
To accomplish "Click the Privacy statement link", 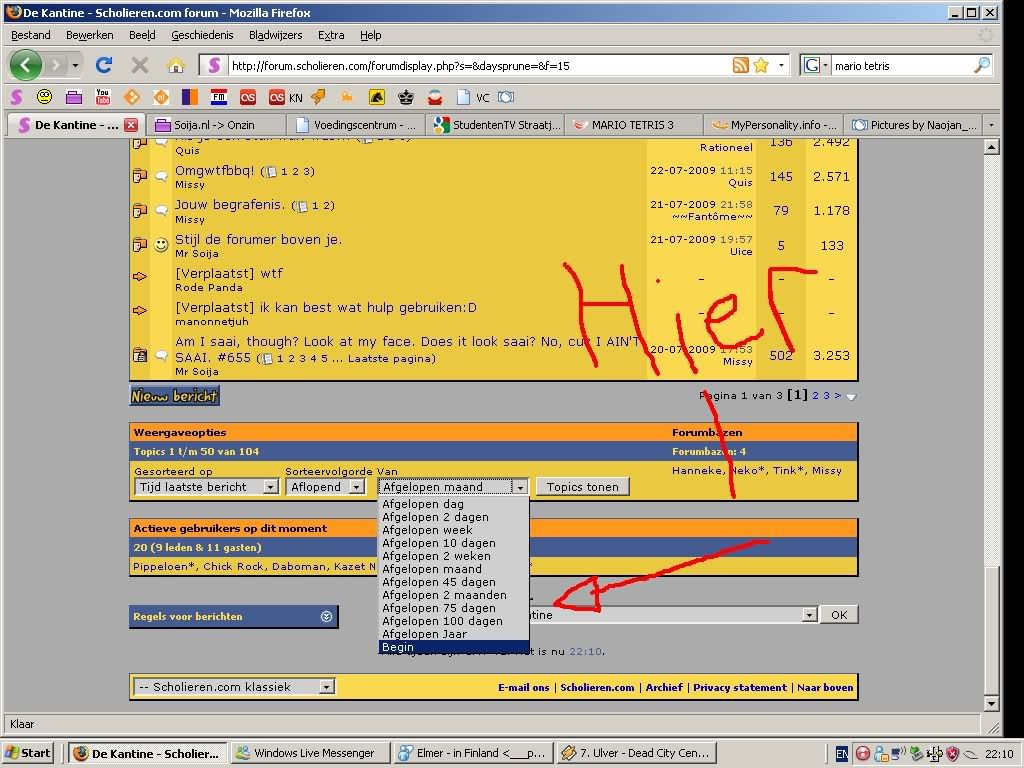I will 740,687.
